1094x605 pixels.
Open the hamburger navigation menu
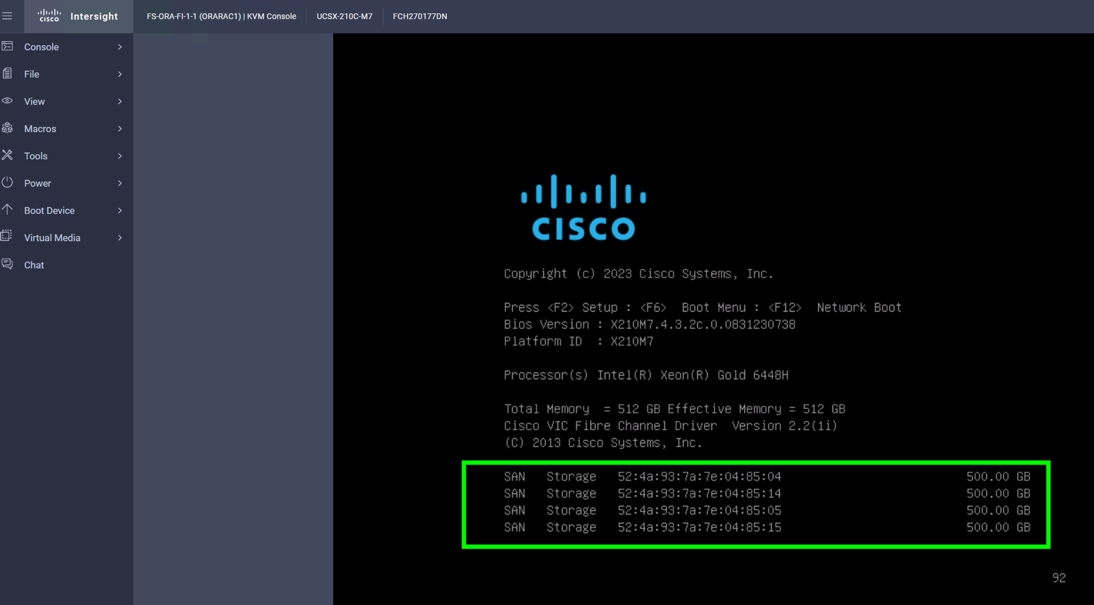(7, 16)
